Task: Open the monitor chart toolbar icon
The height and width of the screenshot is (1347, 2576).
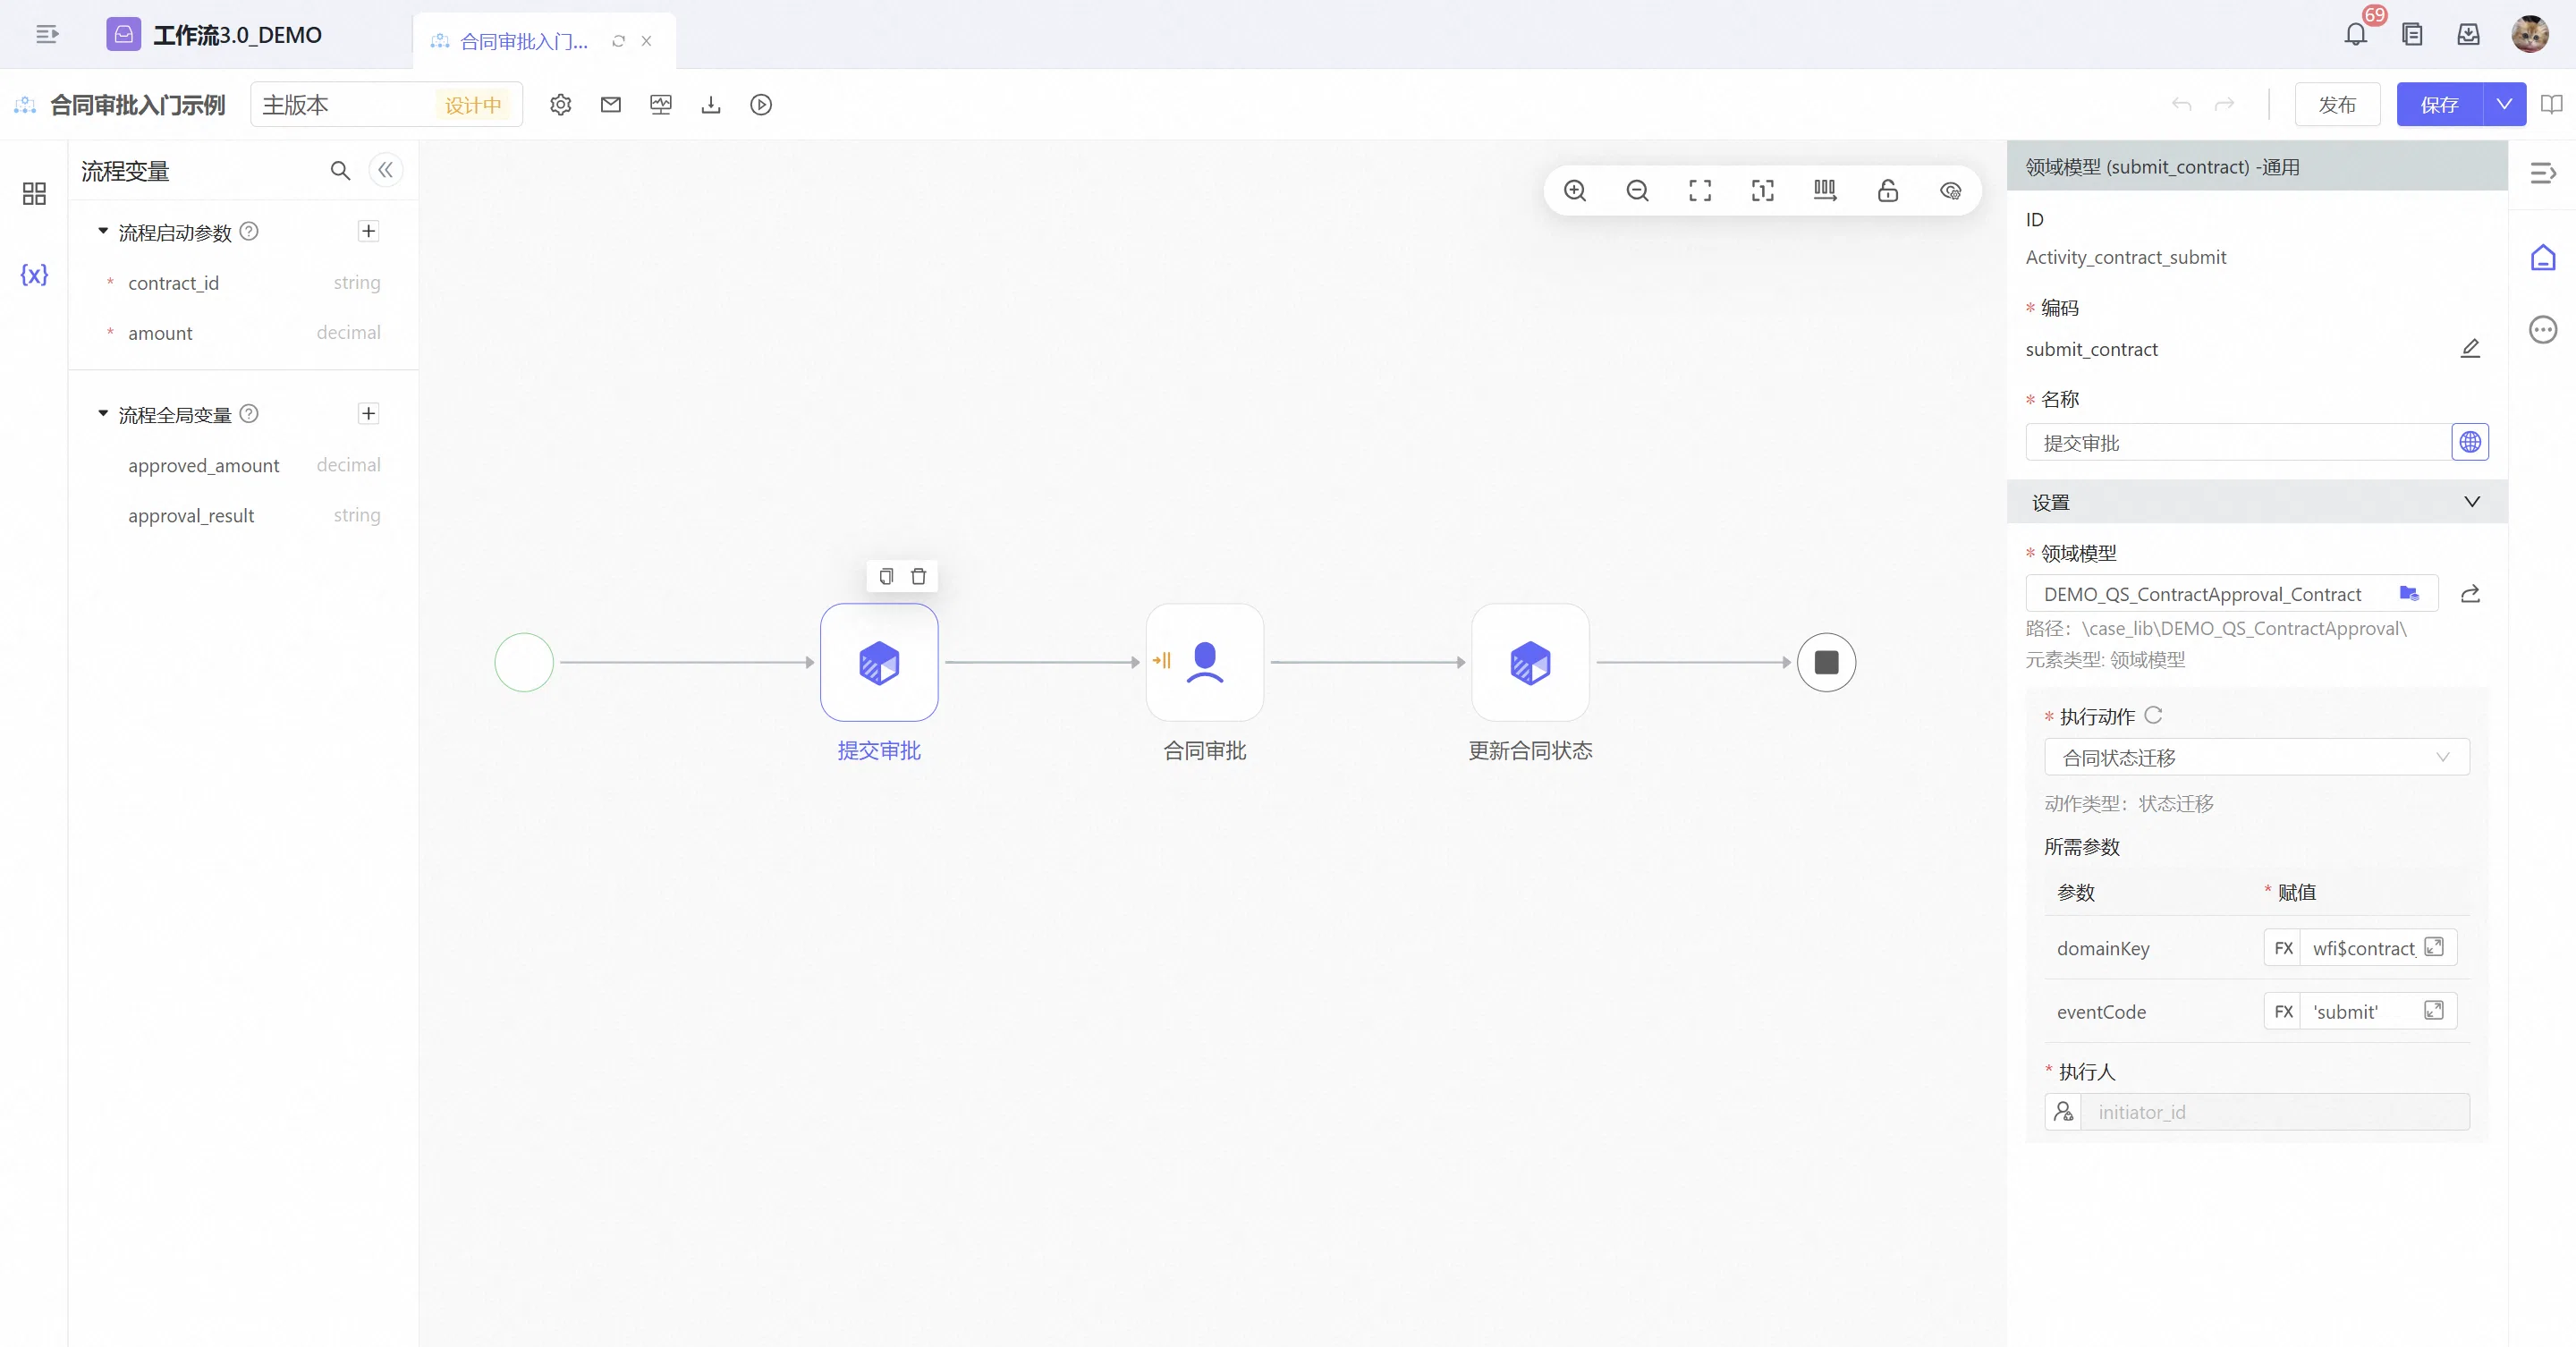Action: click(661, 105)
